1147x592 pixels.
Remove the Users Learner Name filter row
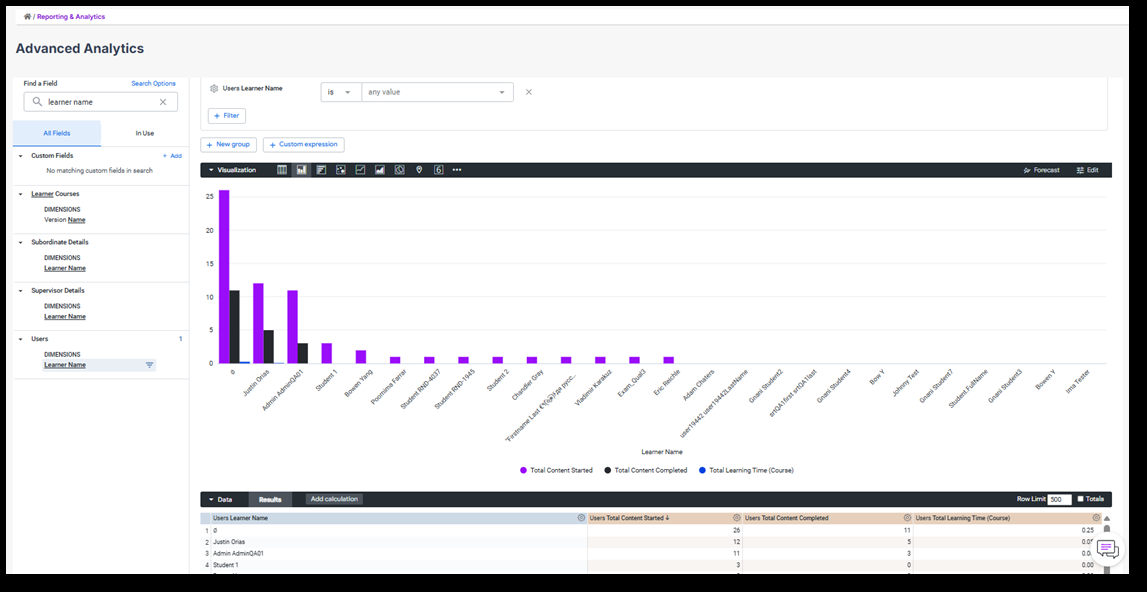click(x=529, y=92)
